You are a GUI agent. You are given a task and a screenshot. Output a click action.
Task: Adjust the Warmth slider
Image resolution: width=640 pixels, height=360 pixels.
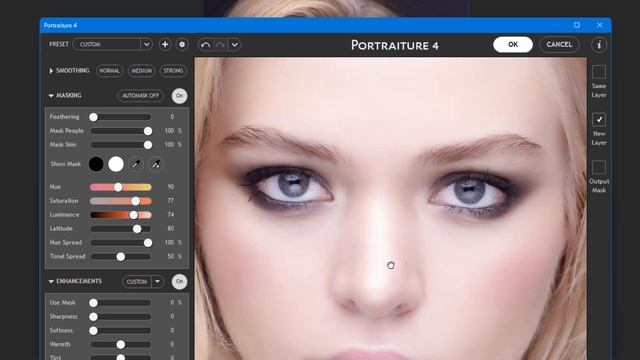120,344
